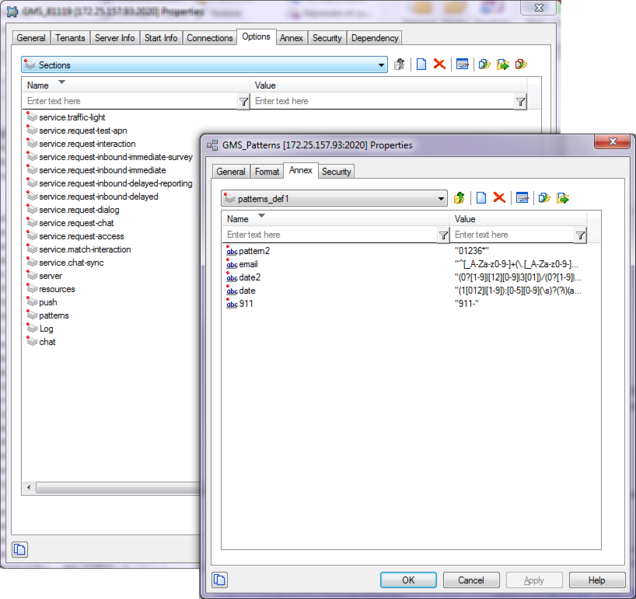The width and height of the screenshot is (636, 599).
Task: Select the email pattern row
Action: pyautogui.click(x=248, y=264)
